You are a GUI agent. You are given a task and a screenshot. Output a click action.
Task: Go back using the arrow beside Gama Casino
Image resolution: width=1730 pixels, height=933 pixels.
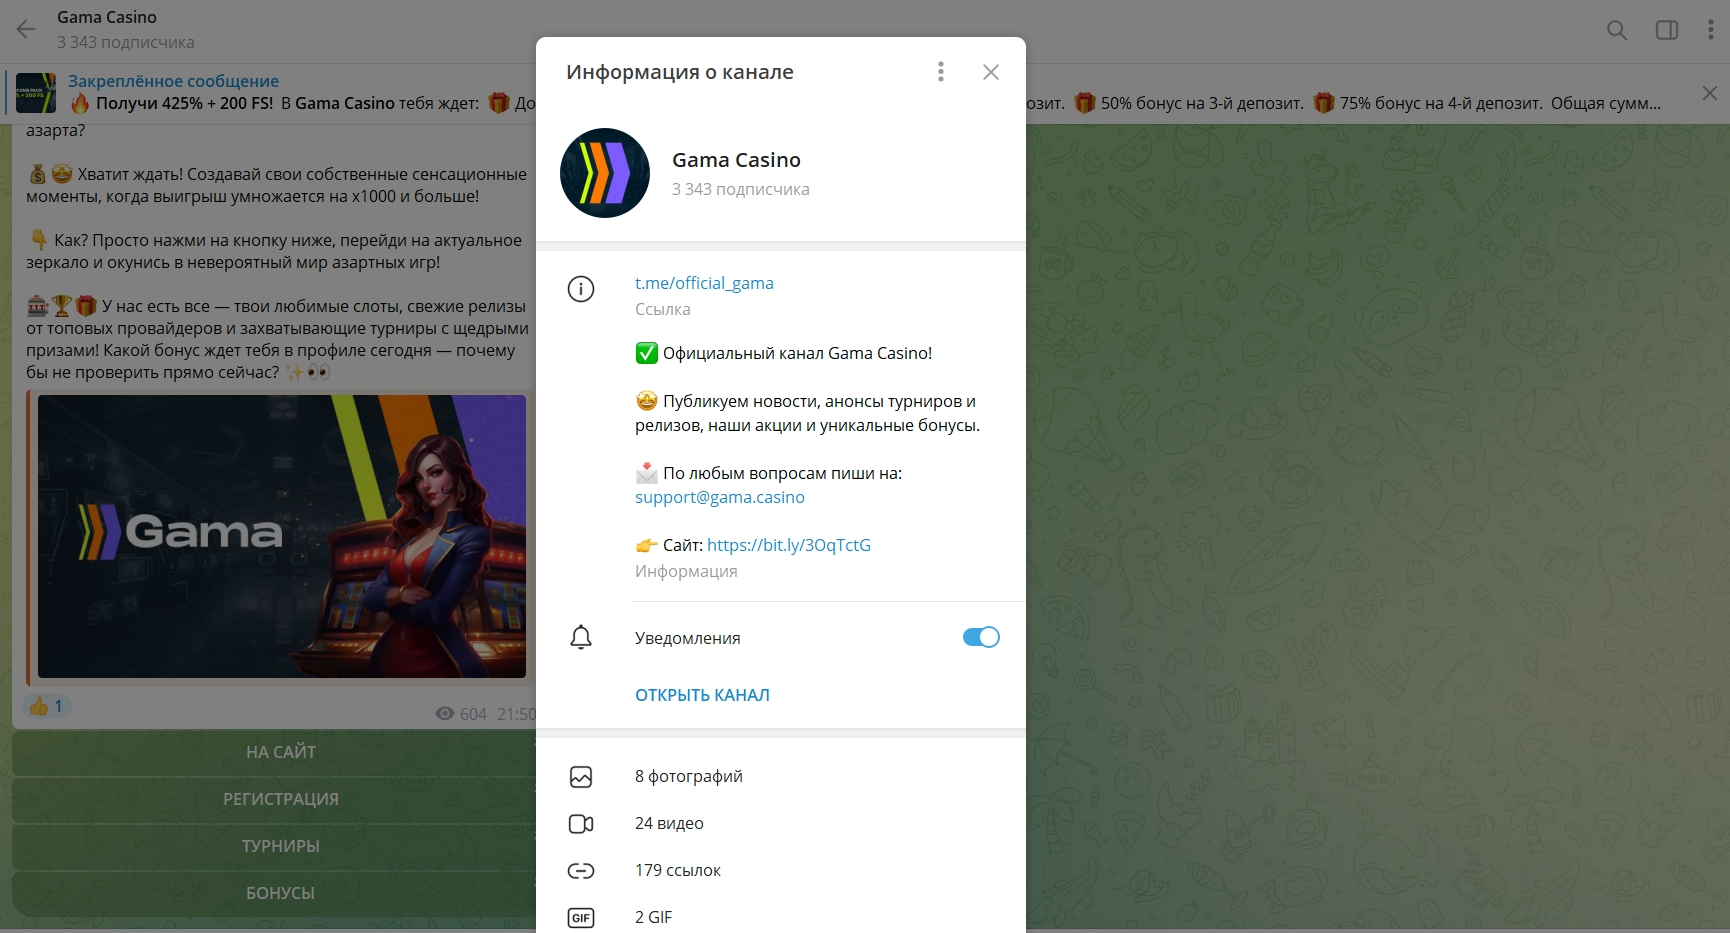pos(26,30)
